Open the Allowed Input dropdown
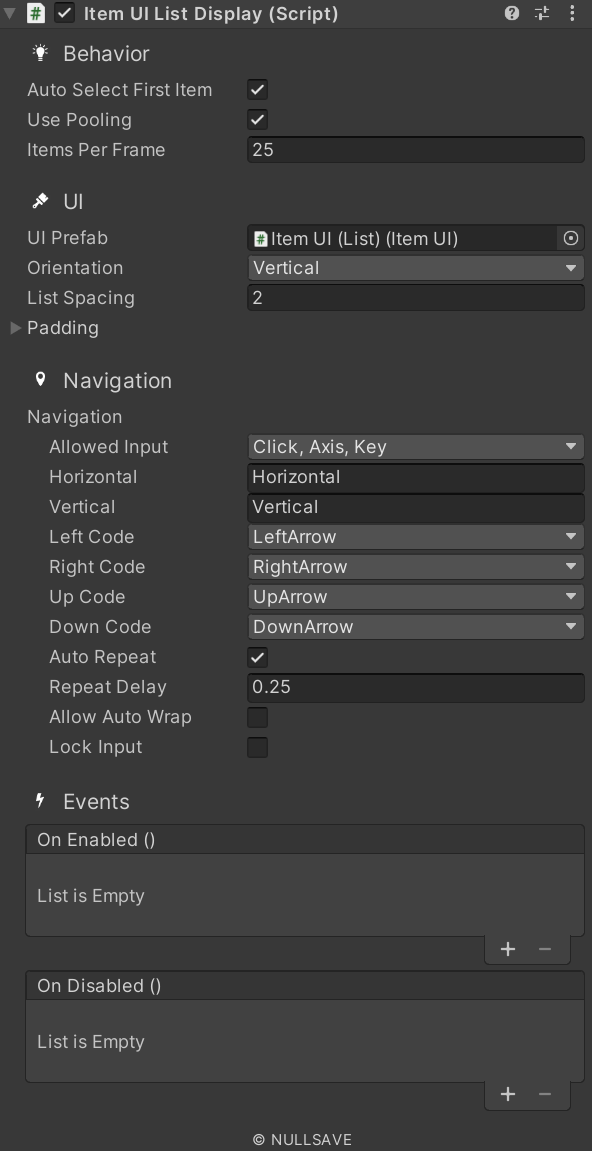Viewport: 592px width, 1151px height. [x=415, y=446]
